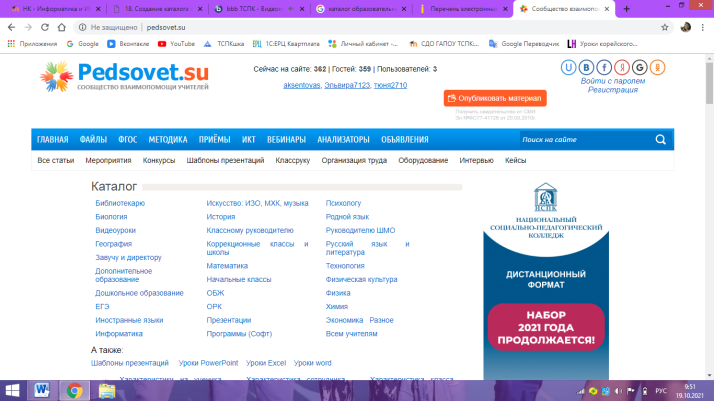Open the Chrome three-dot menu
Viewport: 714px width, 401px height.
(x=703, y=27)
